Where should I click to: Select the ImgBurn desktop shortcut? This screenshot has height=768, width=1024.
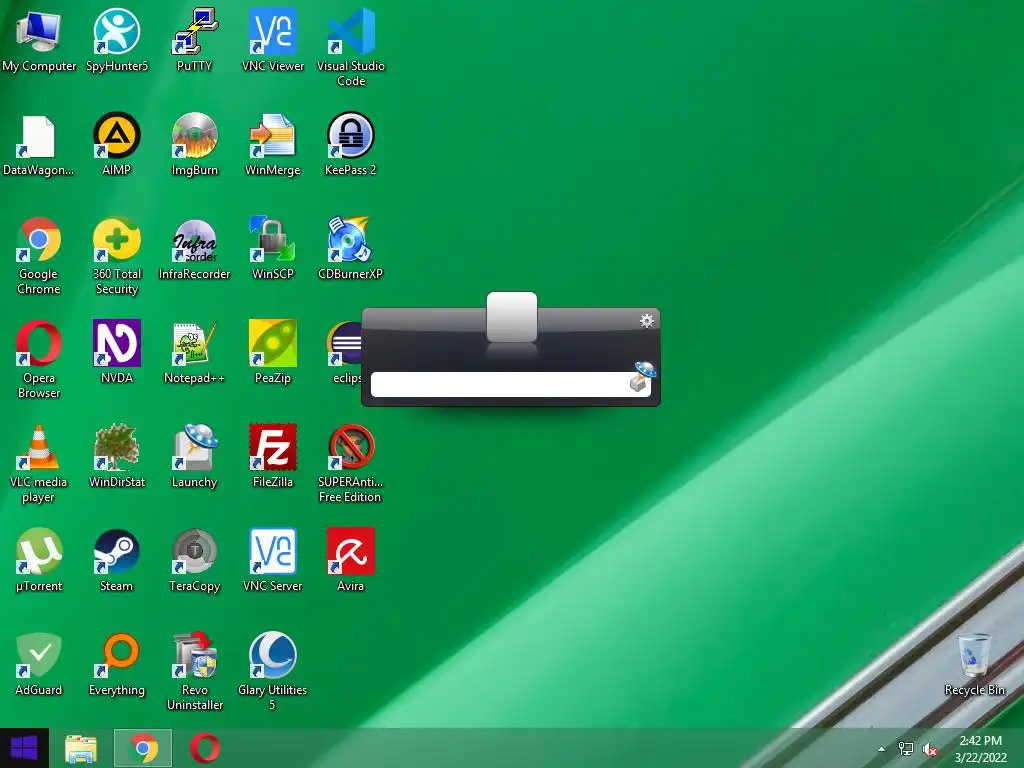point(195,144)
